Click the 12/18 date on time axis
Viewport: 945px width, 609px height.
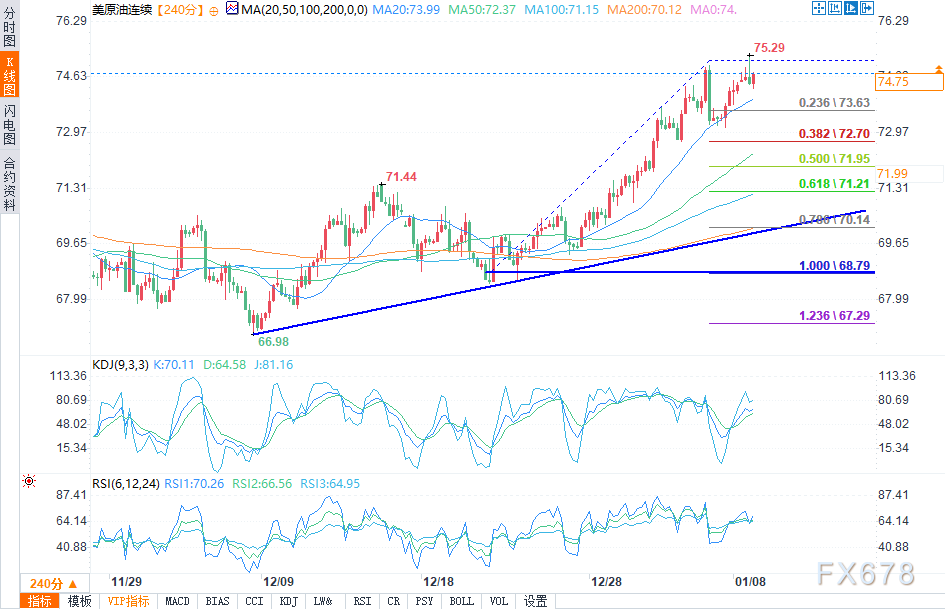pos(439,582)
